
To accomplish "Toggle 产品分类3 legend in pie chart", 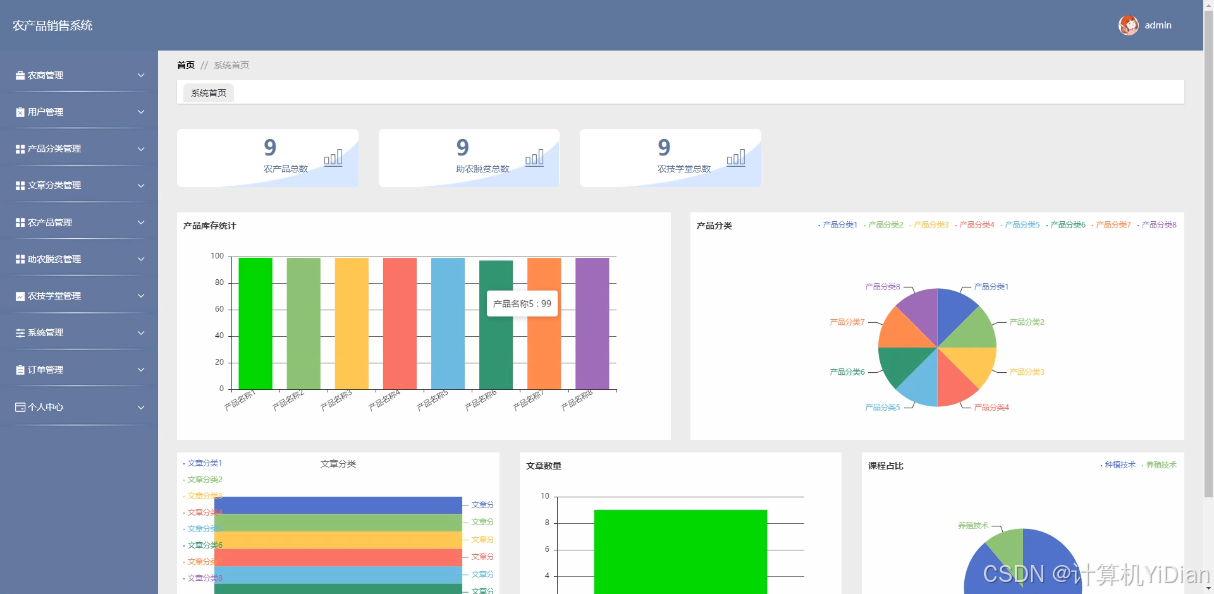I will point(929,225).
